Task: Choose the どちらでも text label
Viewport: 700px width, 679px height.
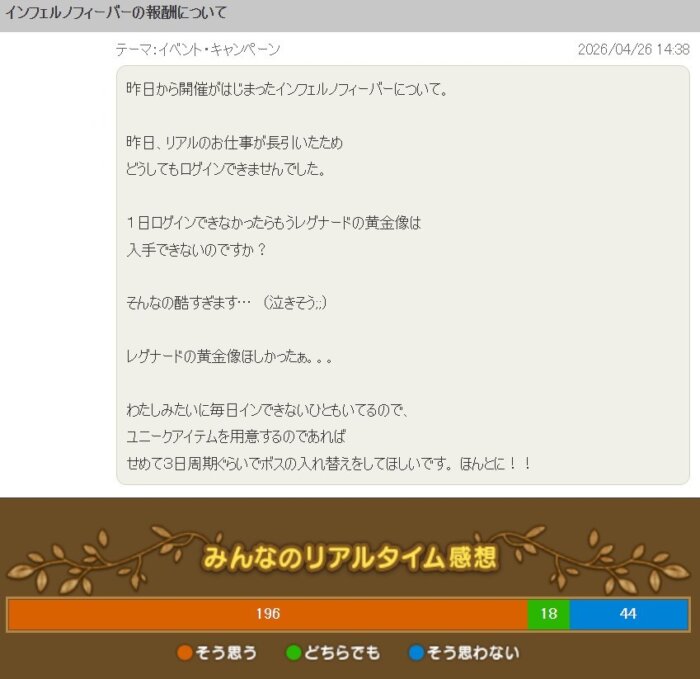Action: coord(344,653)
